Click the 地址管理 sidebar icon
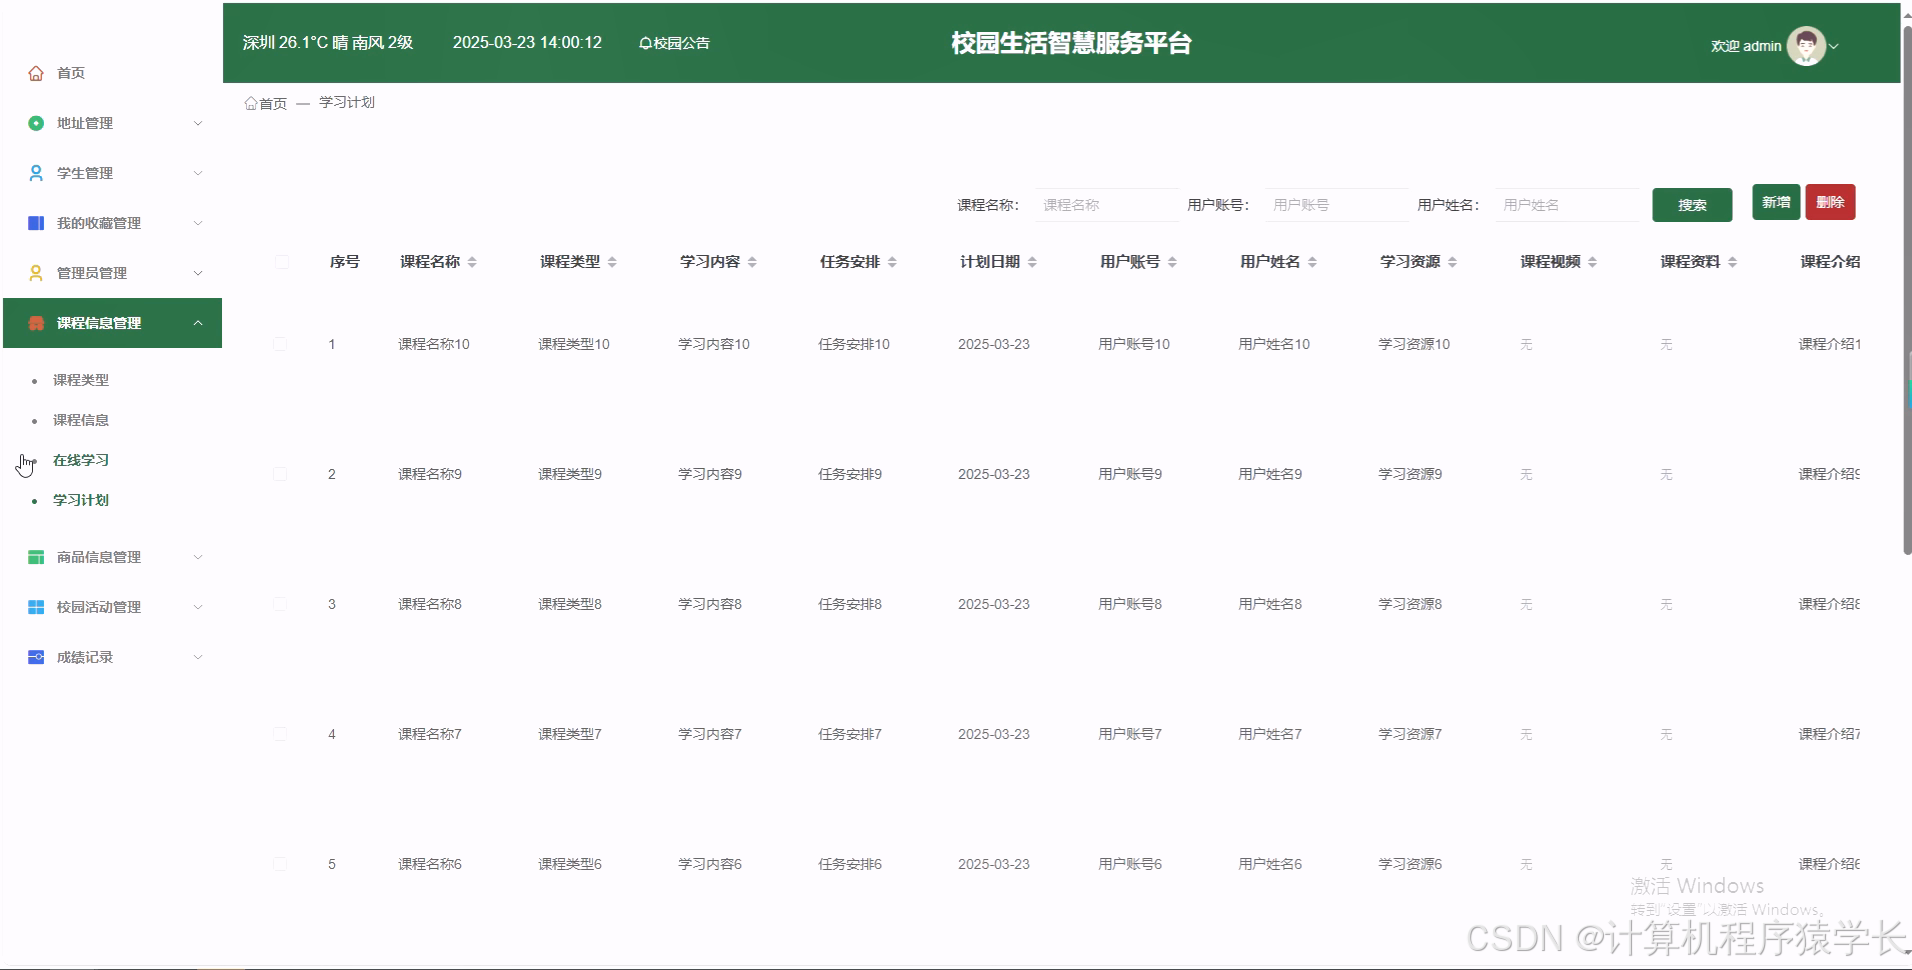 pyautogui.click(x=36, y=123)
